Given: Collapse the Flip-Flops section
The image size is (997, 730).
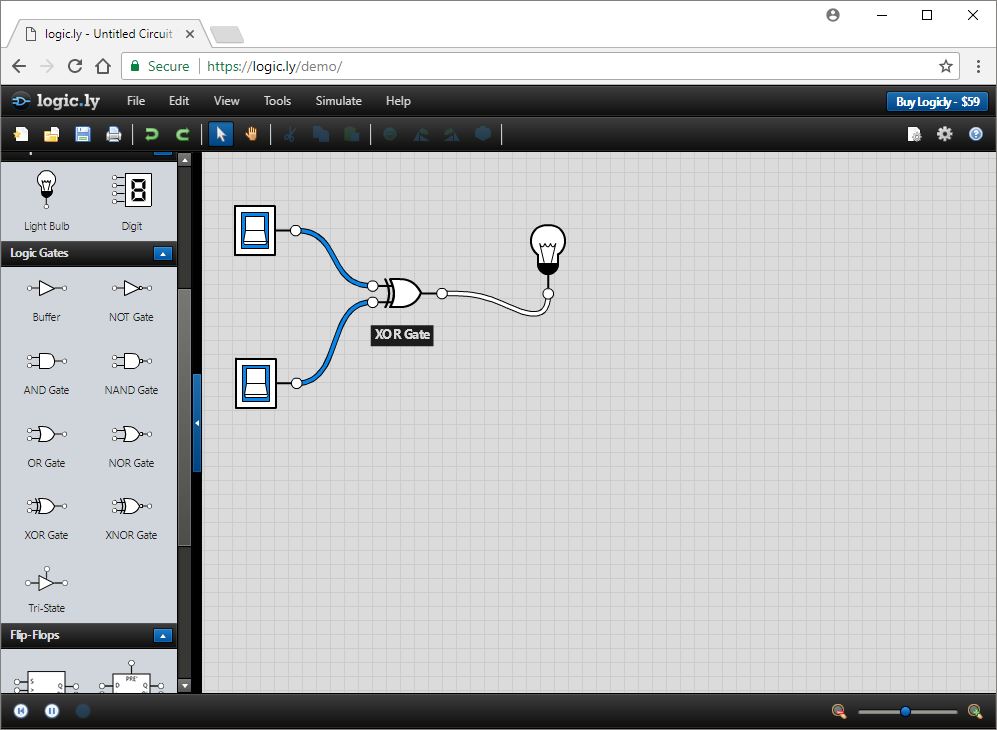Looking at the screenshot, I should [x=163, y=636].
